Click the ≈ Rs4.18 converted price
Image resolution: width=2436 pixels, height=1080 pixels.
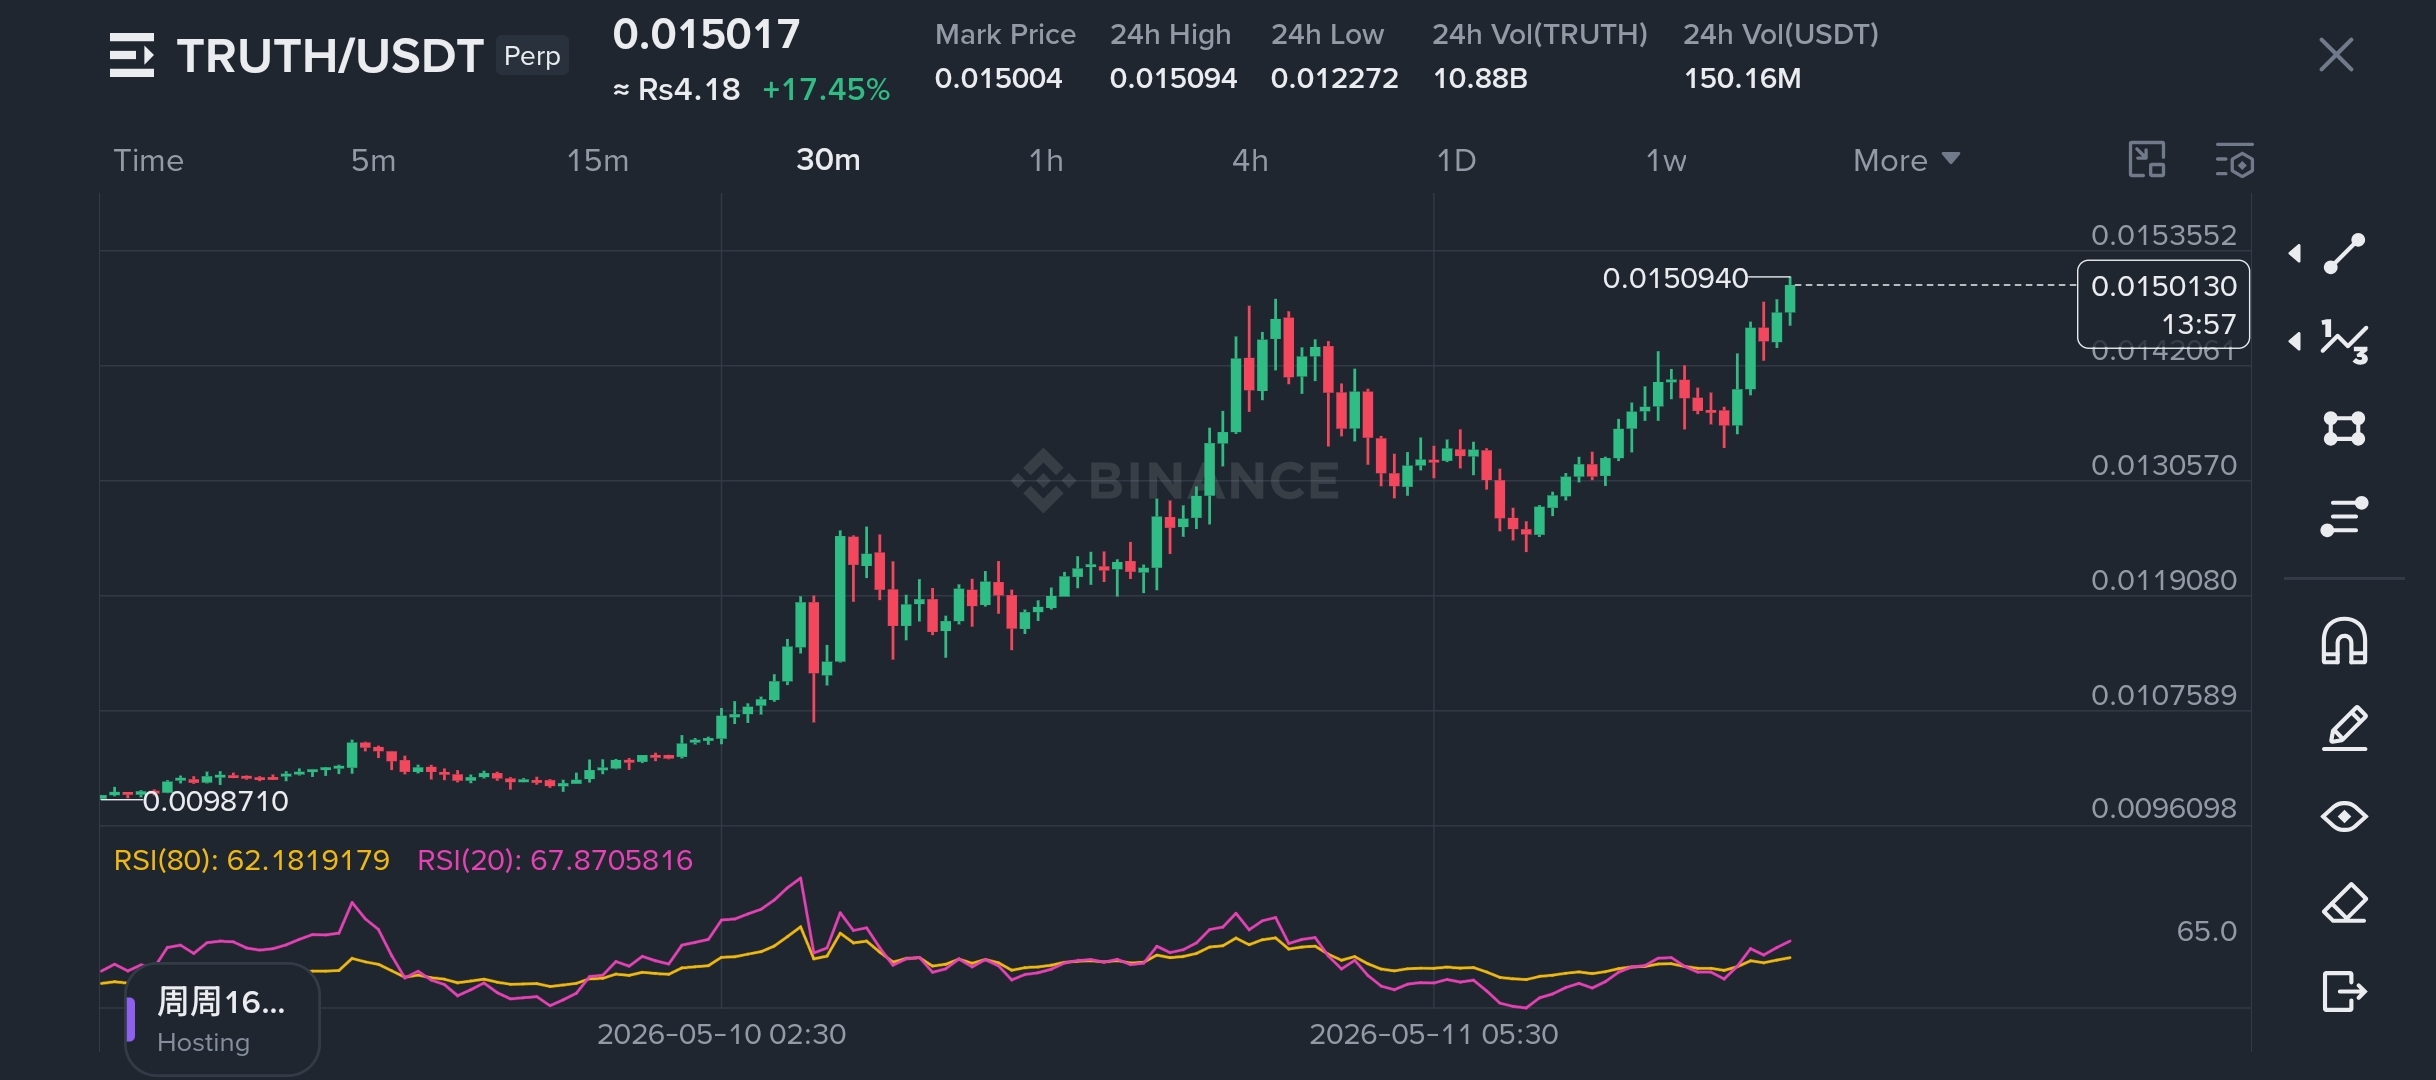click(676, 90)
